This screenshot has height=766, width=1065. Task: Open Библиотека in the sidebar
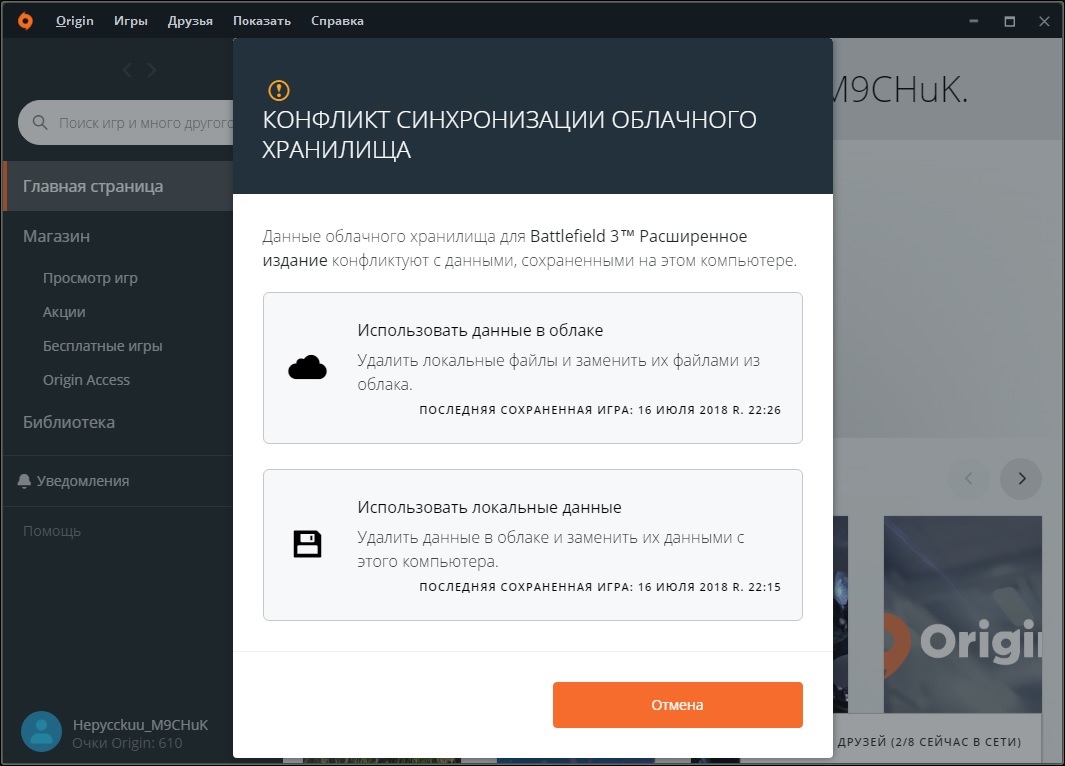coord(69,422)
